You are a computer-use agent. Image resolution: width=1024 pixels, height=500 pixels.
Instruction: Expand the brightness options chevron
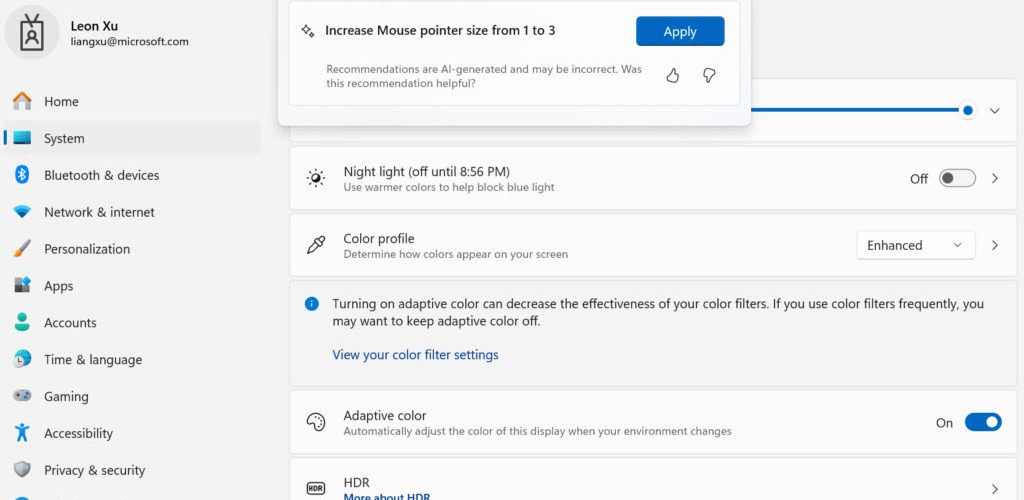click(994, 111)
